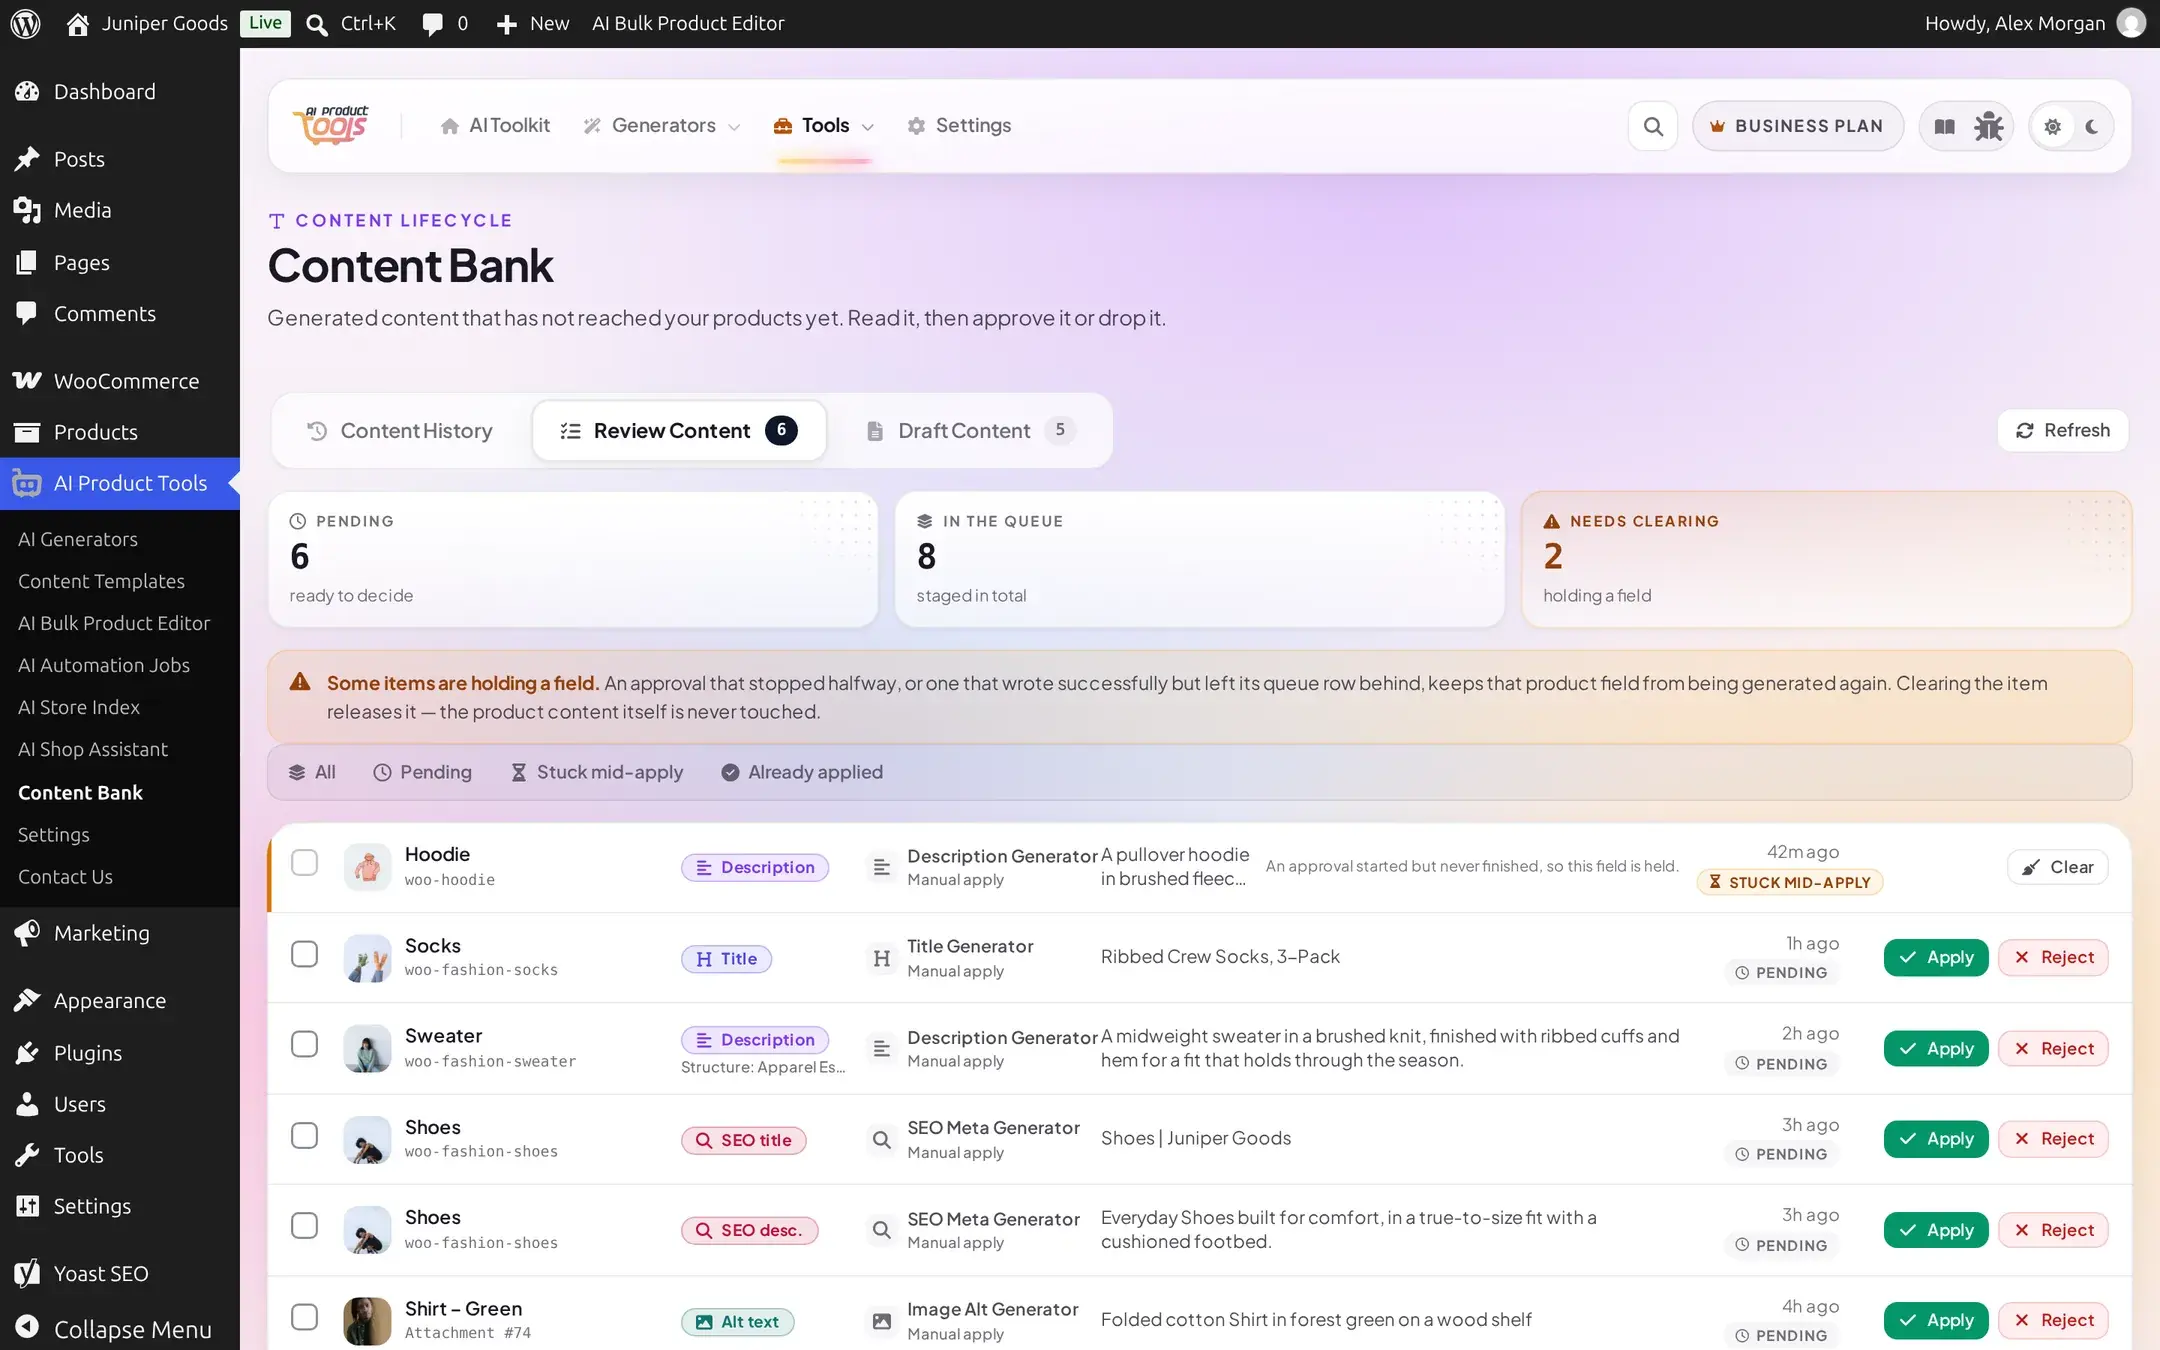
Task: Filter list by Already applied
Action: click(x=802, y=772)
